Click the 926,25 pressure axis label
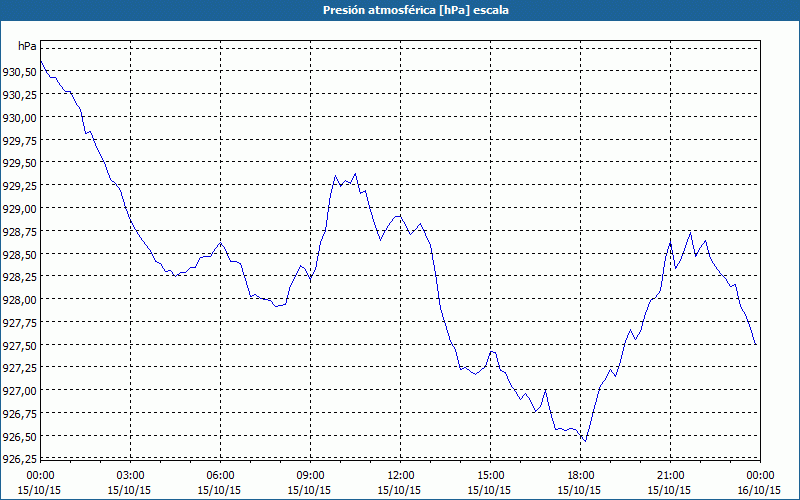 19,459
